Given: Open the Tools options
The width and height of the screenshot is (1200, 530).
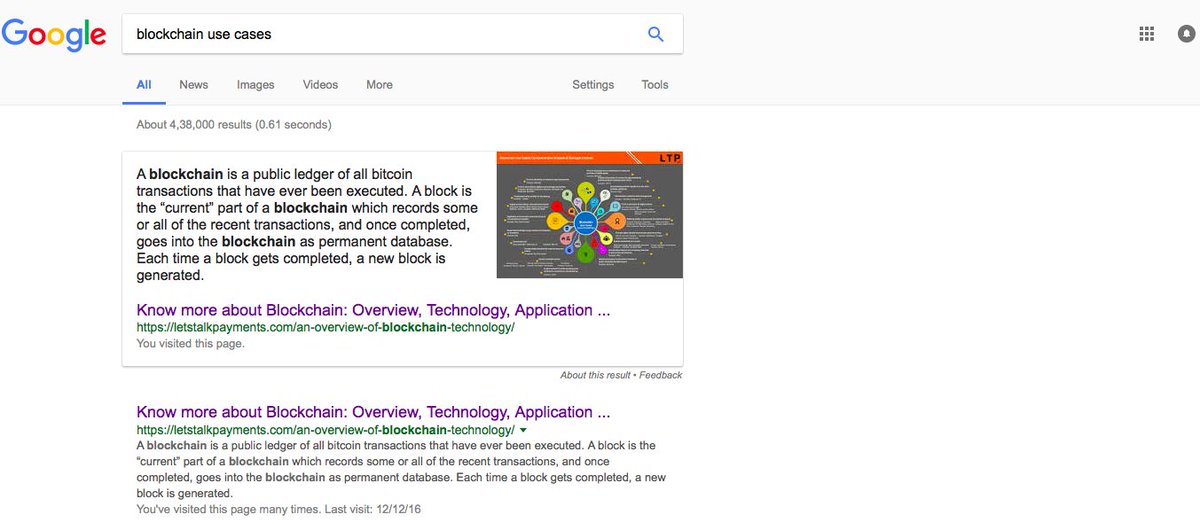Looking at the screenshot, I should pyautogui.click(x=655, y=85).
